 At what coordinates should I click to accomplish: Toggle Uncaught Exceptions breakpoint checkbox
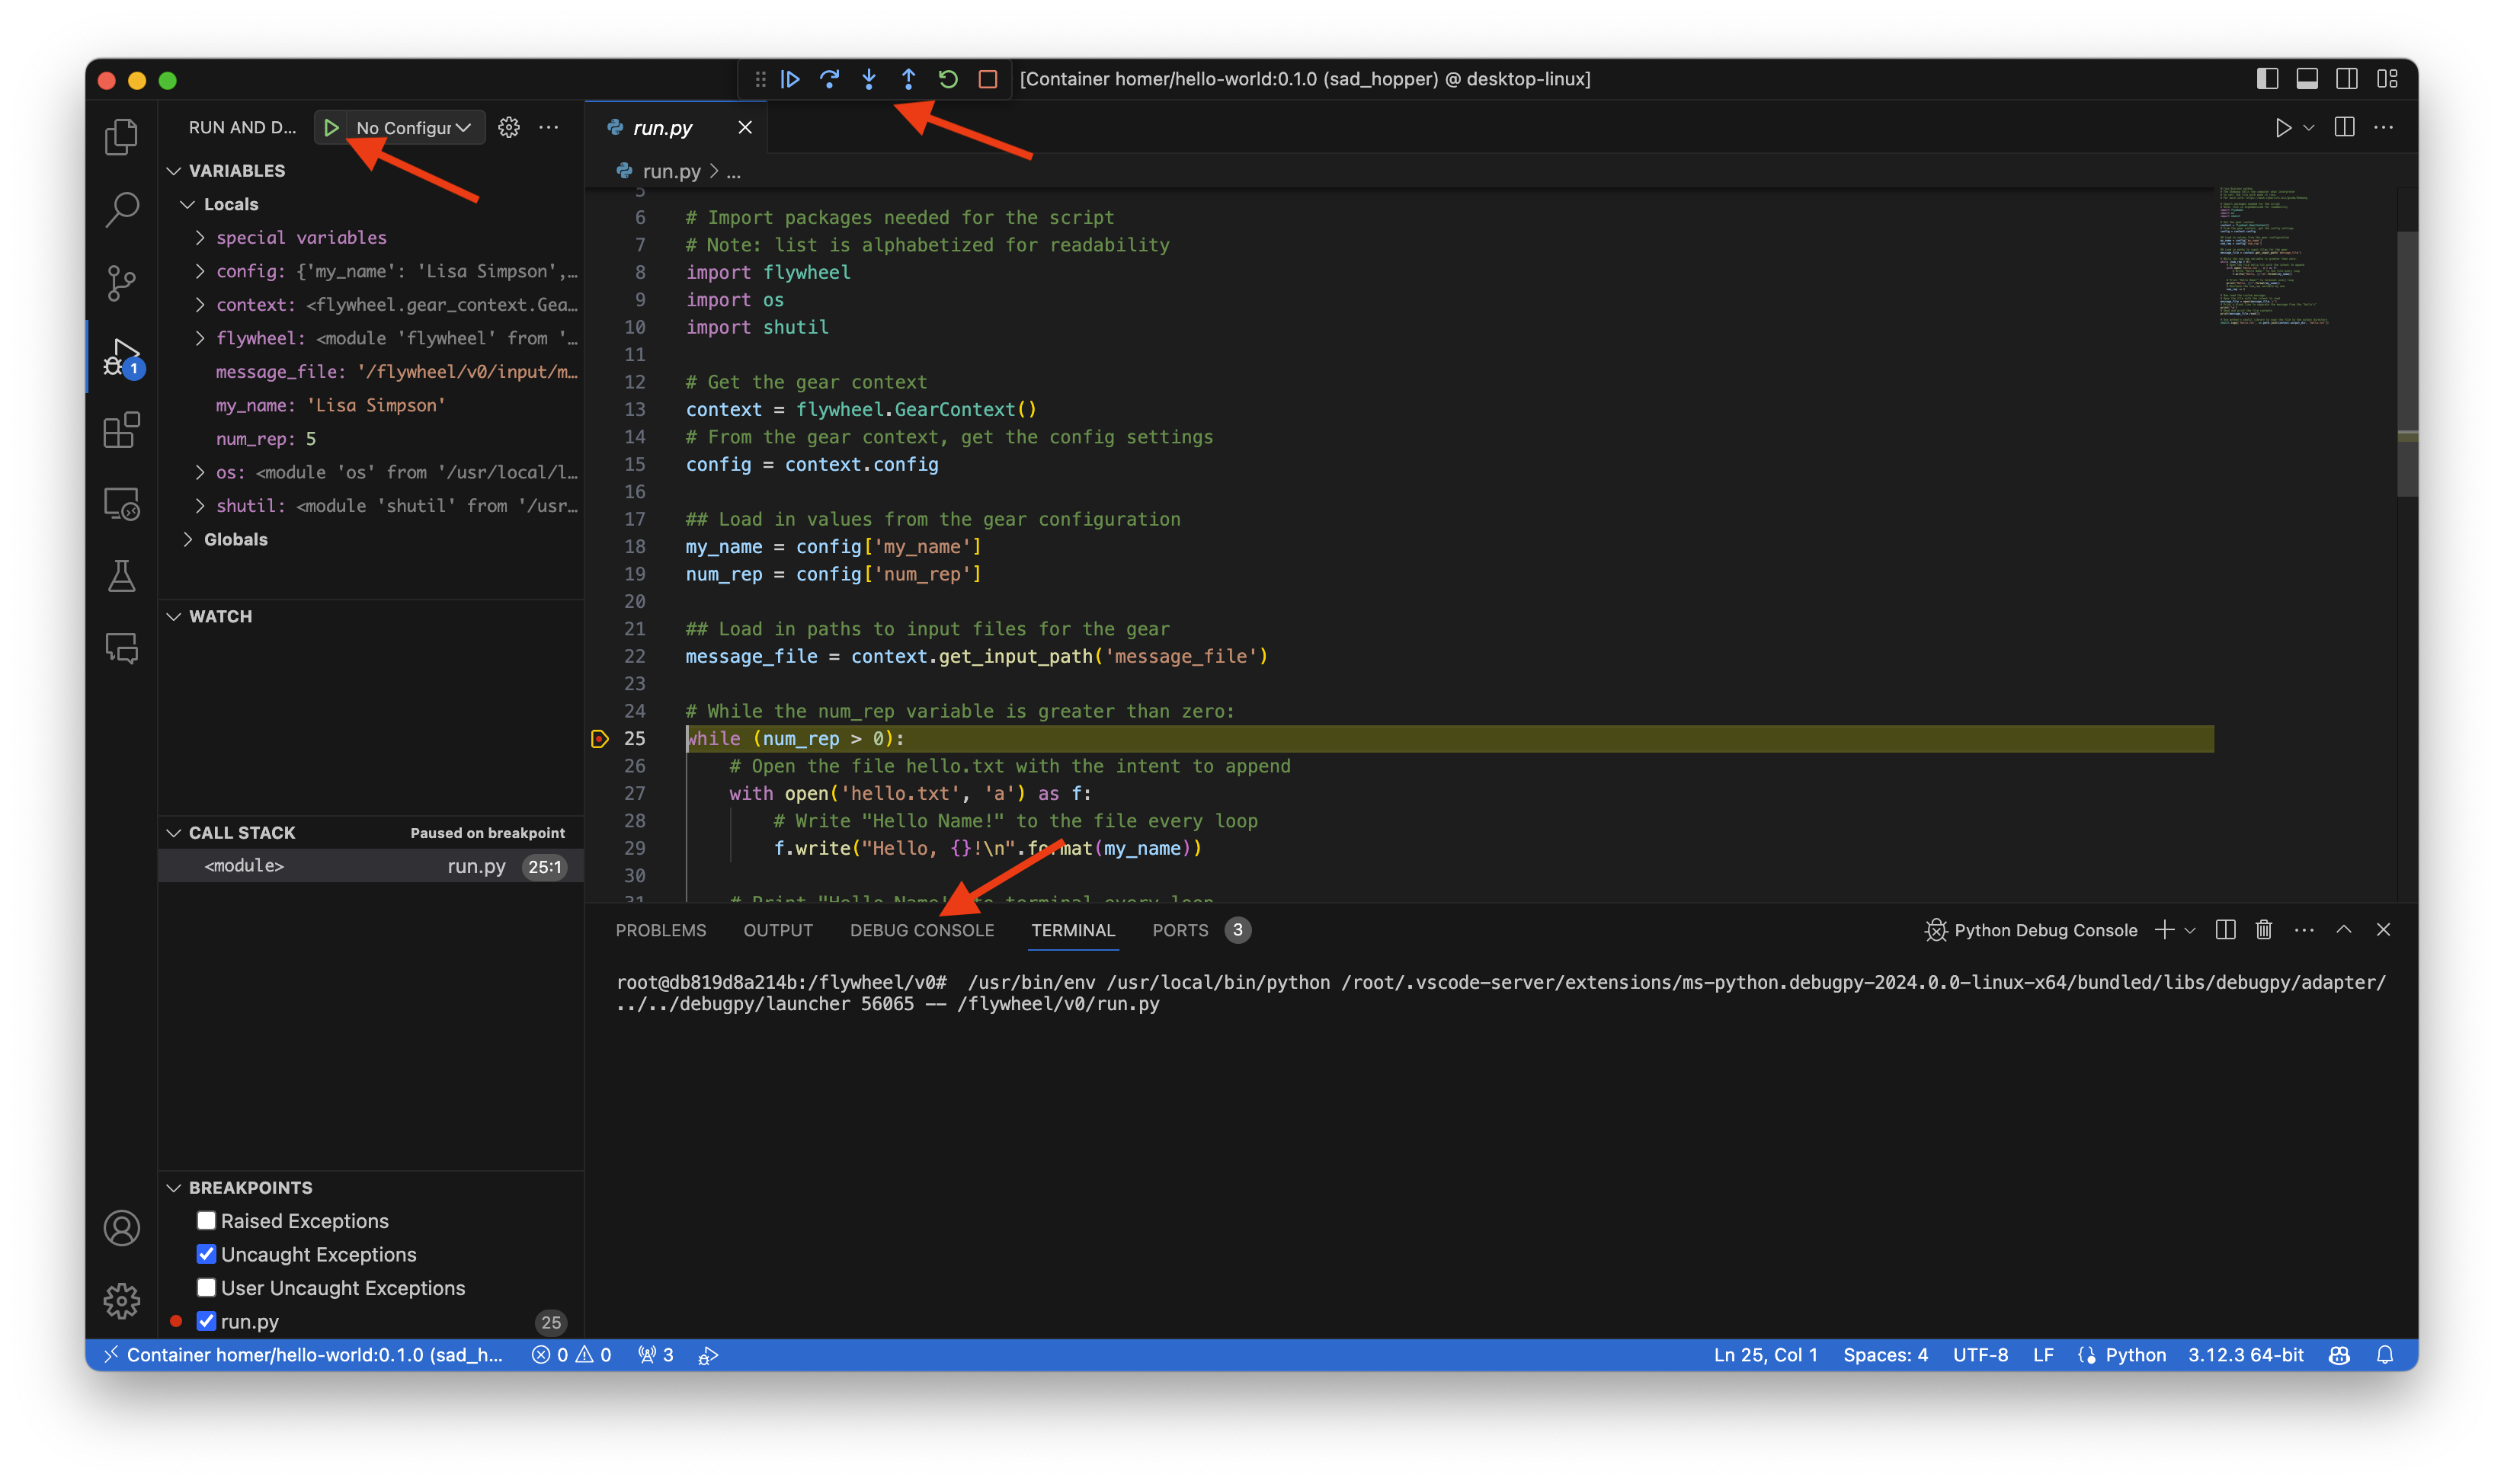click(206, 1254)
